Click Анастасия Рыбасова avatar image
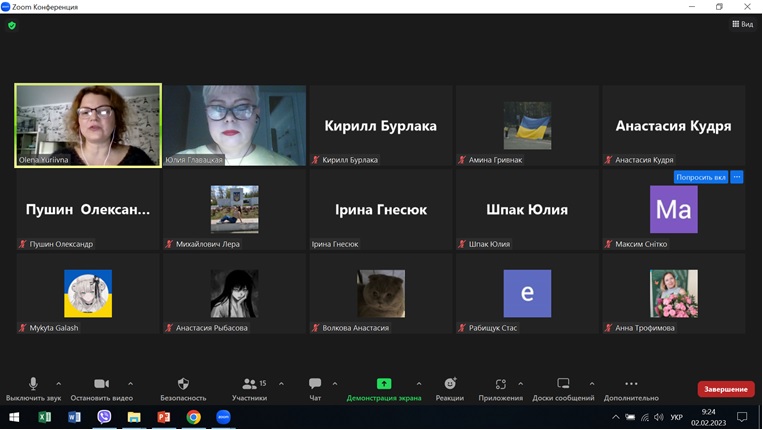The image size is (763, 430). (235, 293)
